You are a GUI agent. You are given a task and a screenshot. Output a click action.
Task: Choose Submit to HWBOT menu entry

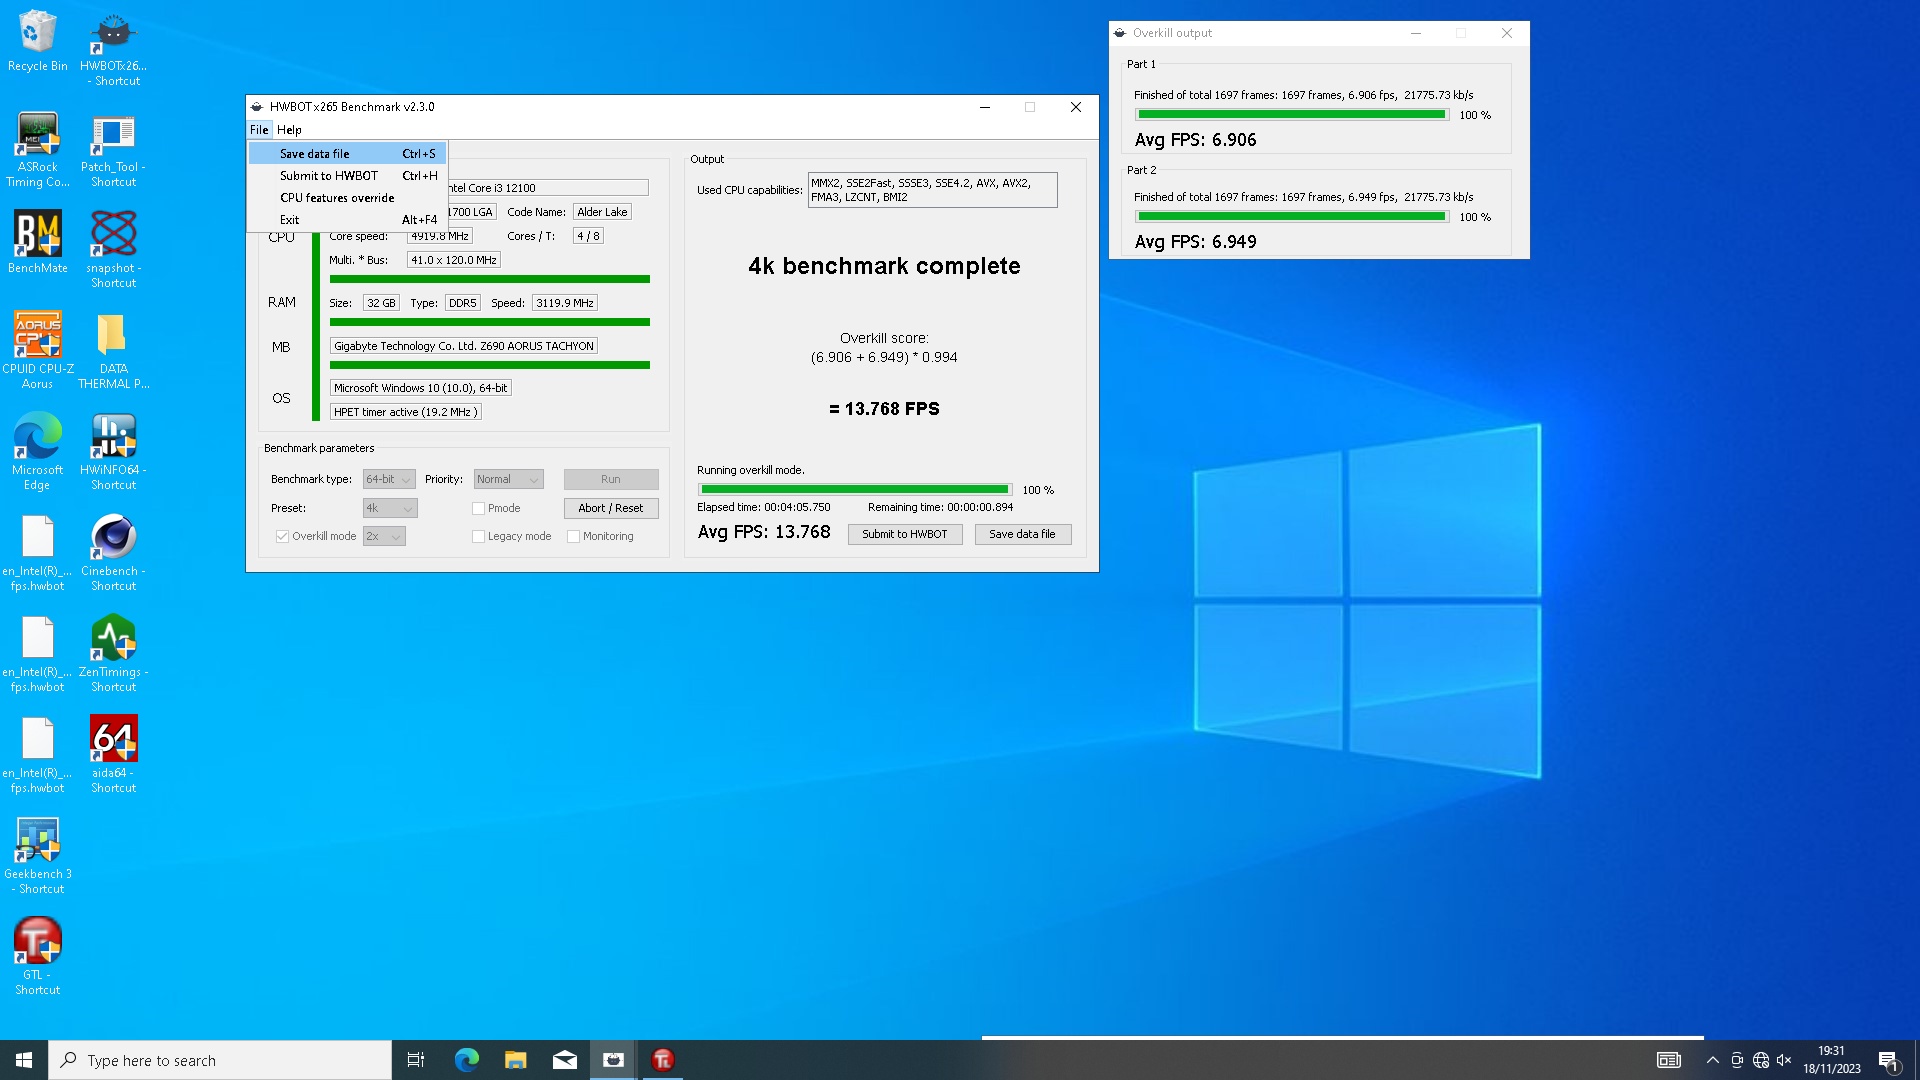[347, 176]
